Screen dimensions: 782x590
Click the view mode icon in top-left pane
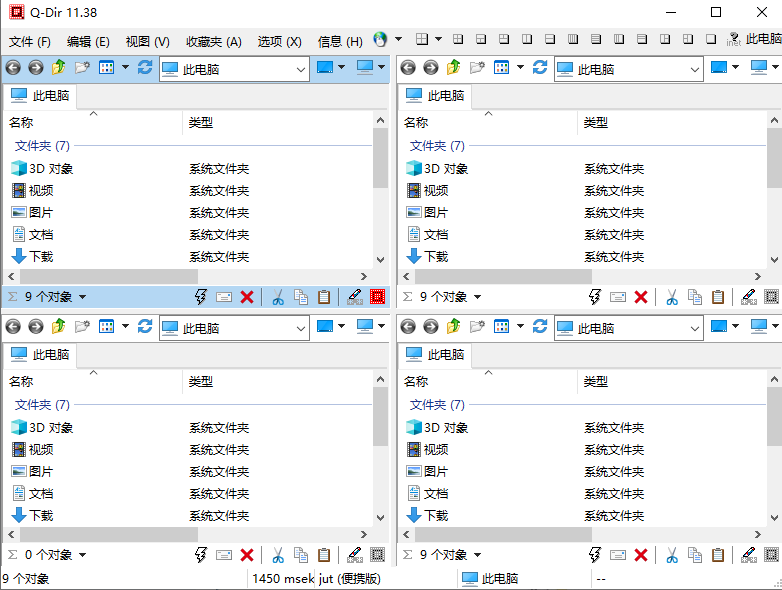(106, 67)
